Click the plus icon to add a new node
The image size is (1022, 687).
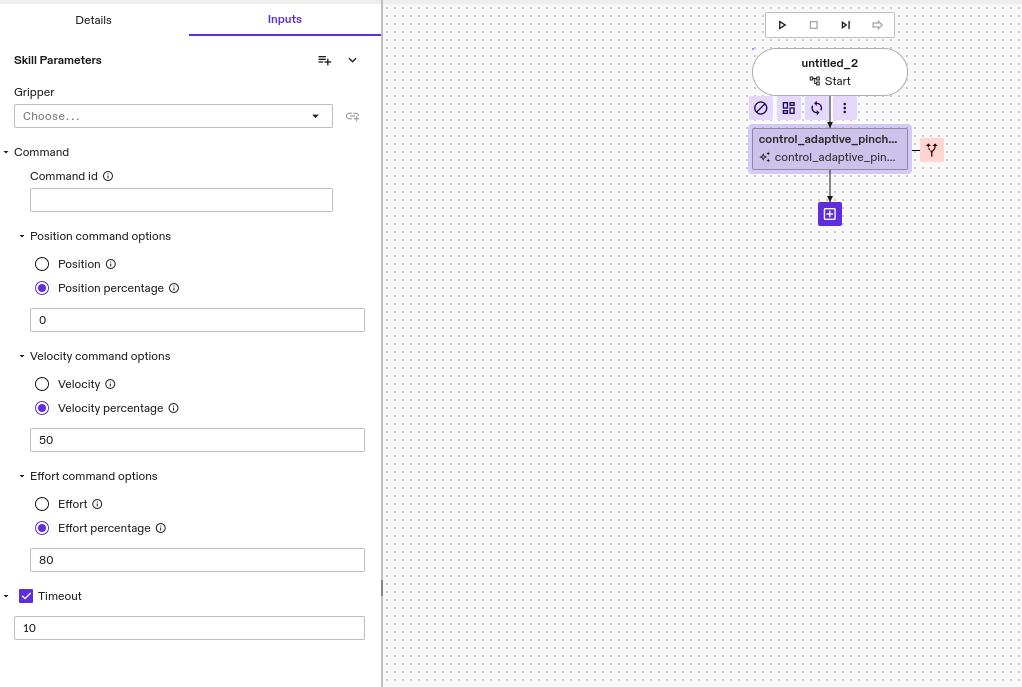click(x=829, y=213)
